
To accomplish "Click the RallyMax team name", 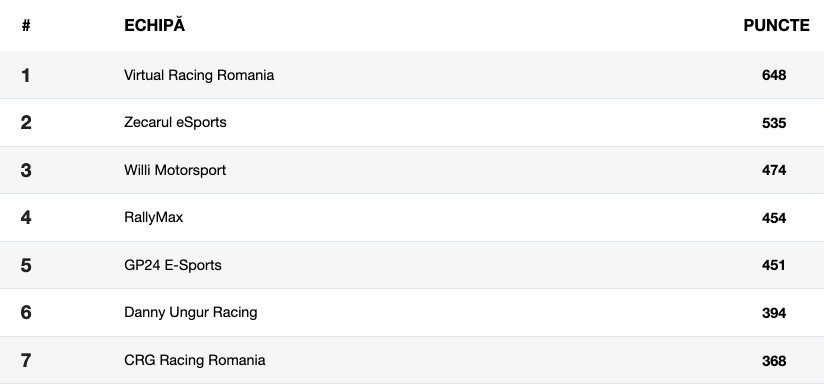I will (x=153, y=217).
